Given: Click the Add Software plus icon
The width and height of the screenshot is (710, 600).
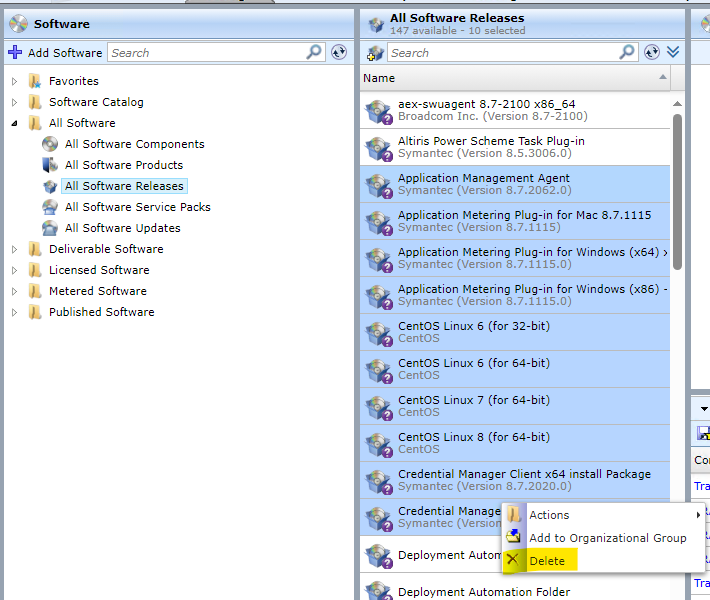Looking at the screenshot, I should coord(15,52).
